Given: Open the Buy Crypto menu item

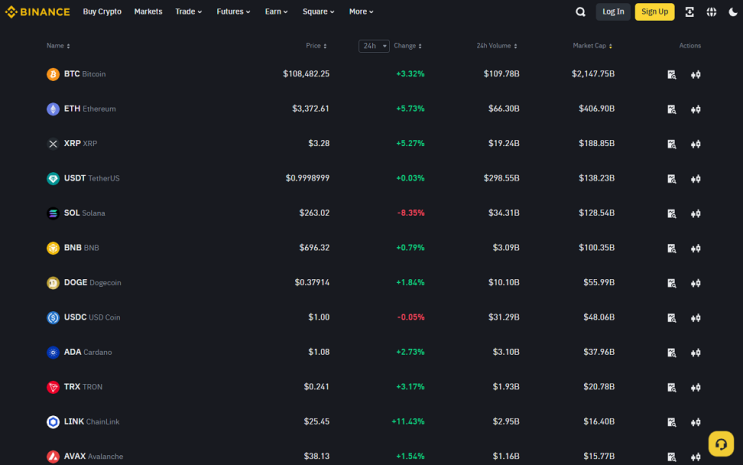Looking at the screenshot, I should [x=102, y=11].
